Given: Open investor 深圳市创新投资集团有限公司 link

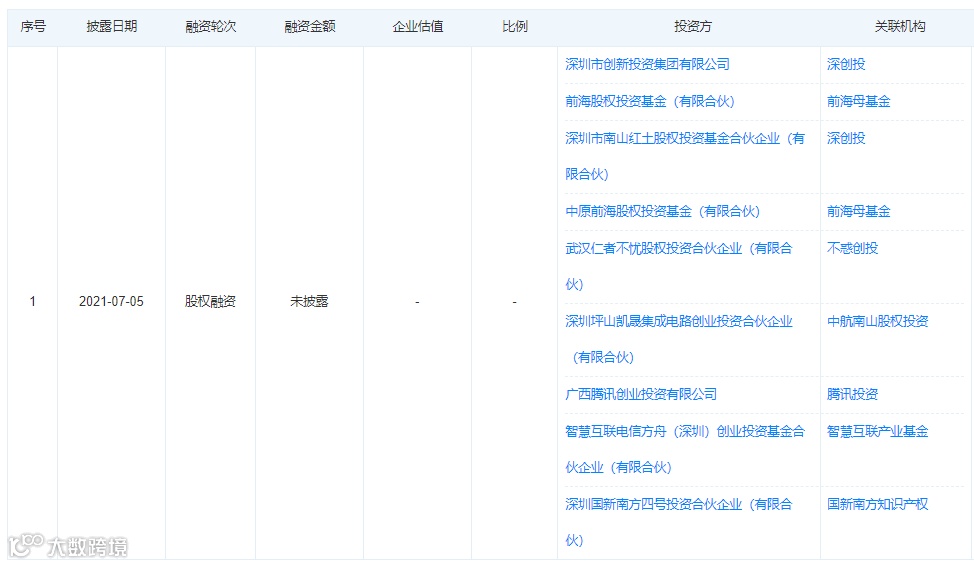Looking at the screenshot, I should [x=647, y=64].
